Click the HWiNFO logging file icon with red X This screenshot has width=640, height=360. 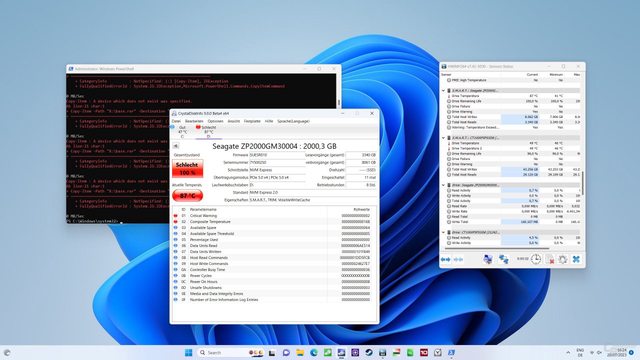coord(550,259)
